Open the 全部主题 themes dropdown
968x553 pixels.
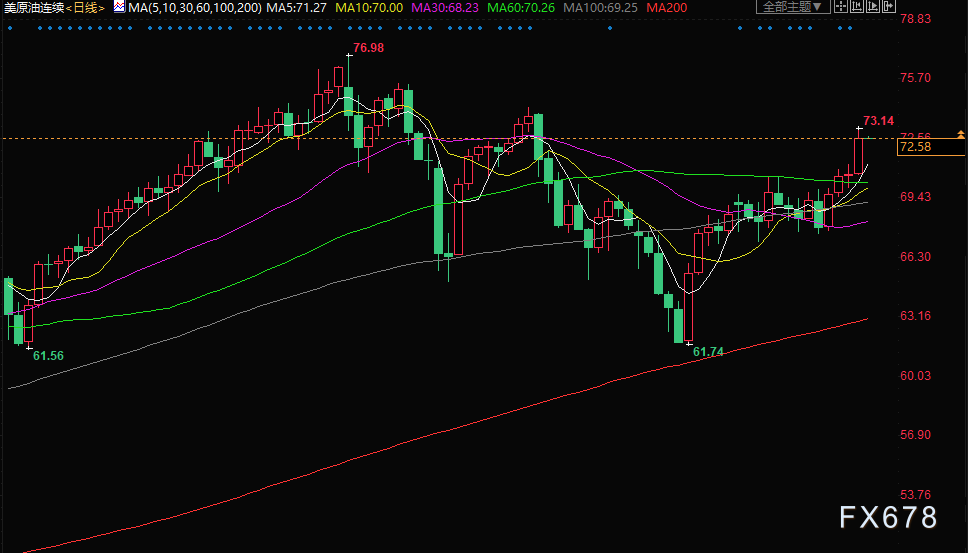(x=793, y=7)
